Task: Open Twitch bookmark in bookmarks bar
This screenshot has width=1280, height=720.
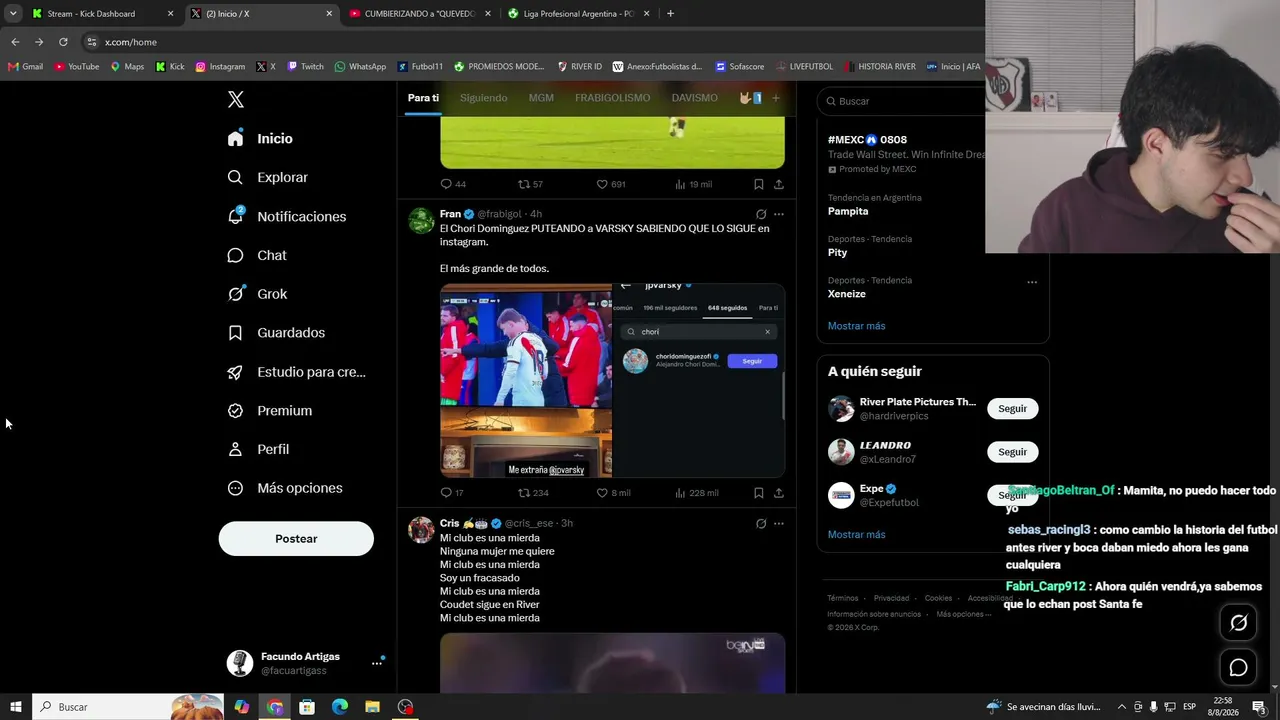Action: (x=305, y=67)
